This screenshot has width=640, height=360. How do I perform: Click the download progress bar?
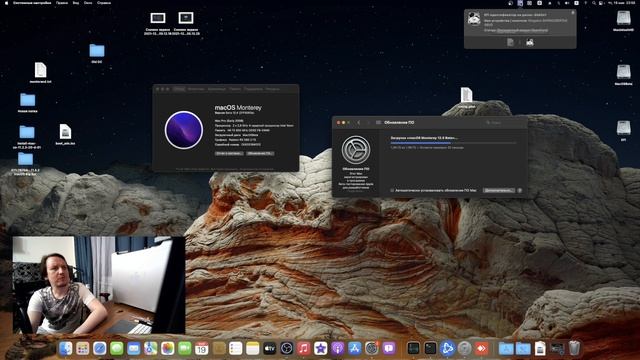click(453, 143)
